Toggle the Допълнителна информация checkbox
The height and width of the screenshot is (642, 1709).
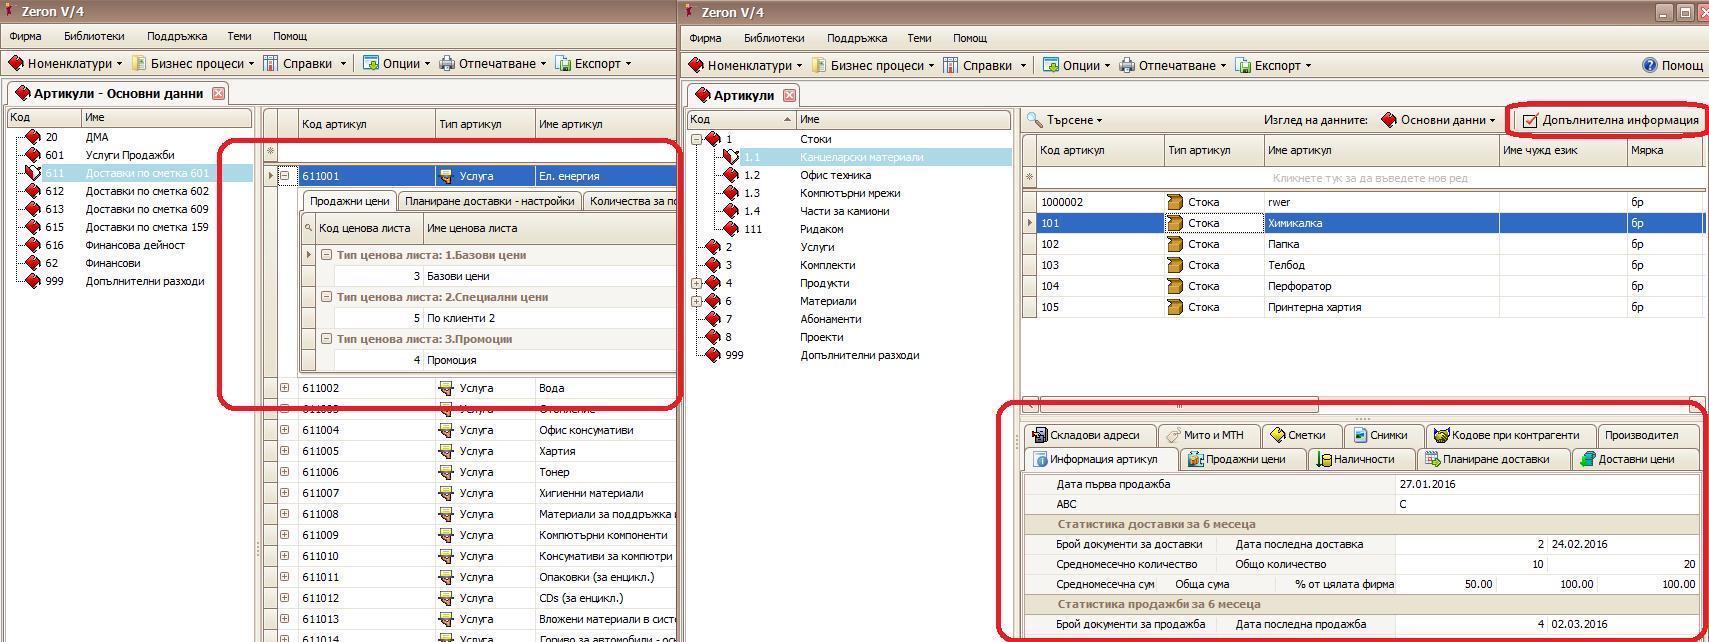pos(1529,121)
